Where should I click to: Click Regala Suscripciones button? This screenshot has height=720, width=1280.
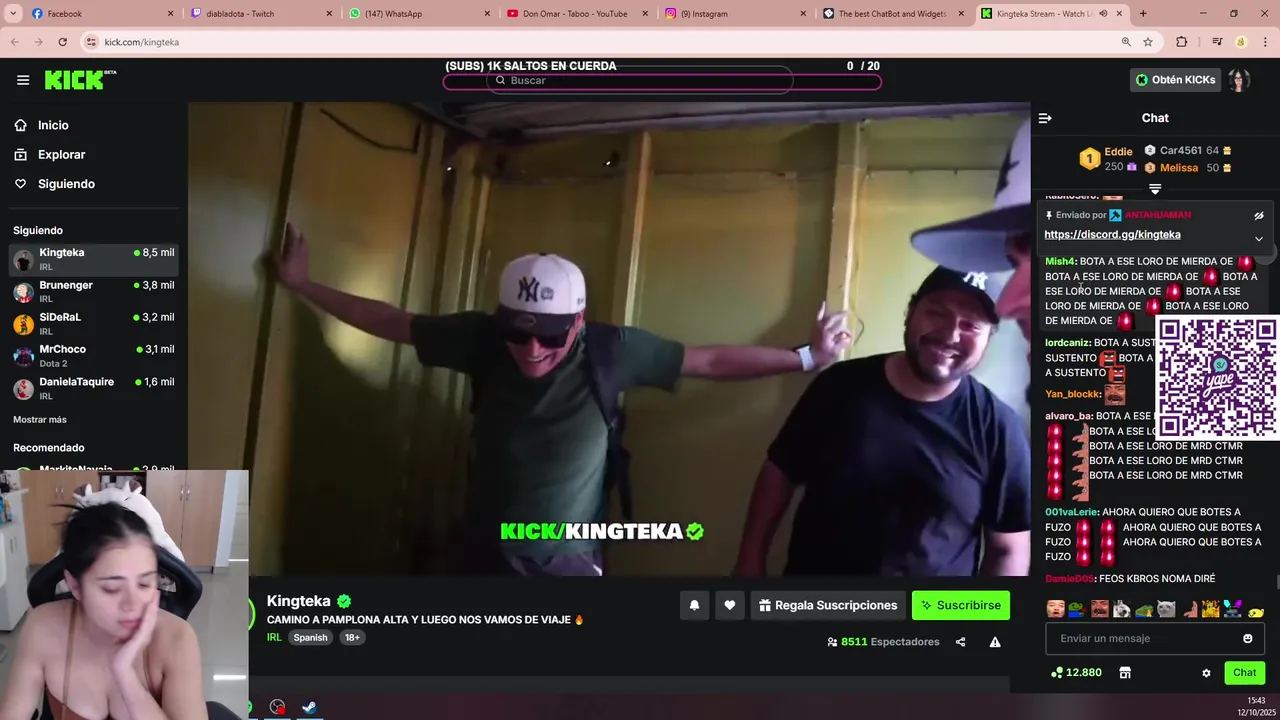[828, 605]
